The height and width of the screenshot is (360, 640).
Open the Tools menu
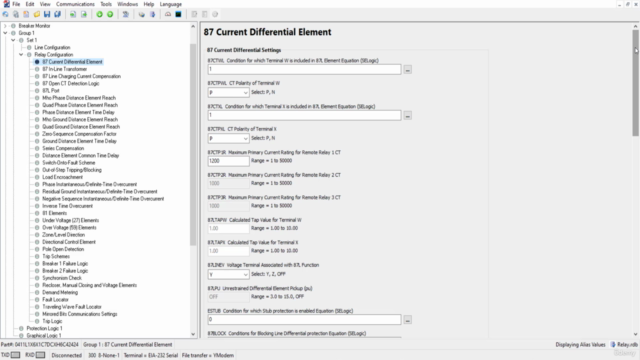106,4
